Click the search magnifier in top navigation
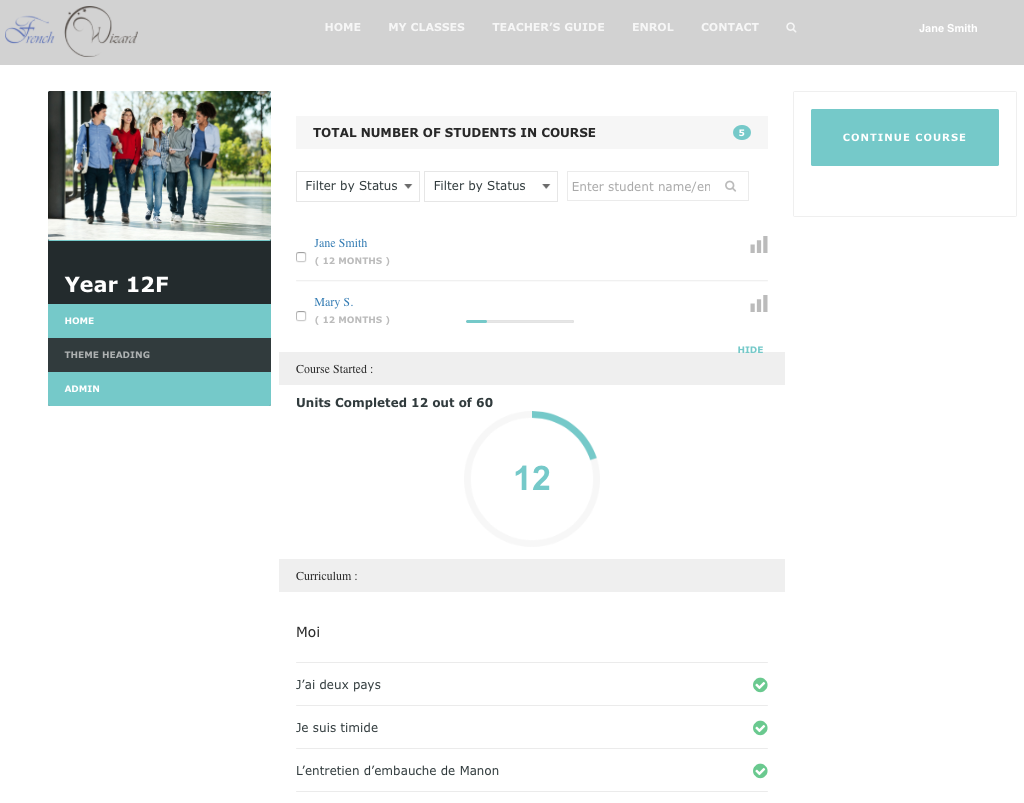The height and width of the screenshot is (803, 1024). [x=791, y=28]
